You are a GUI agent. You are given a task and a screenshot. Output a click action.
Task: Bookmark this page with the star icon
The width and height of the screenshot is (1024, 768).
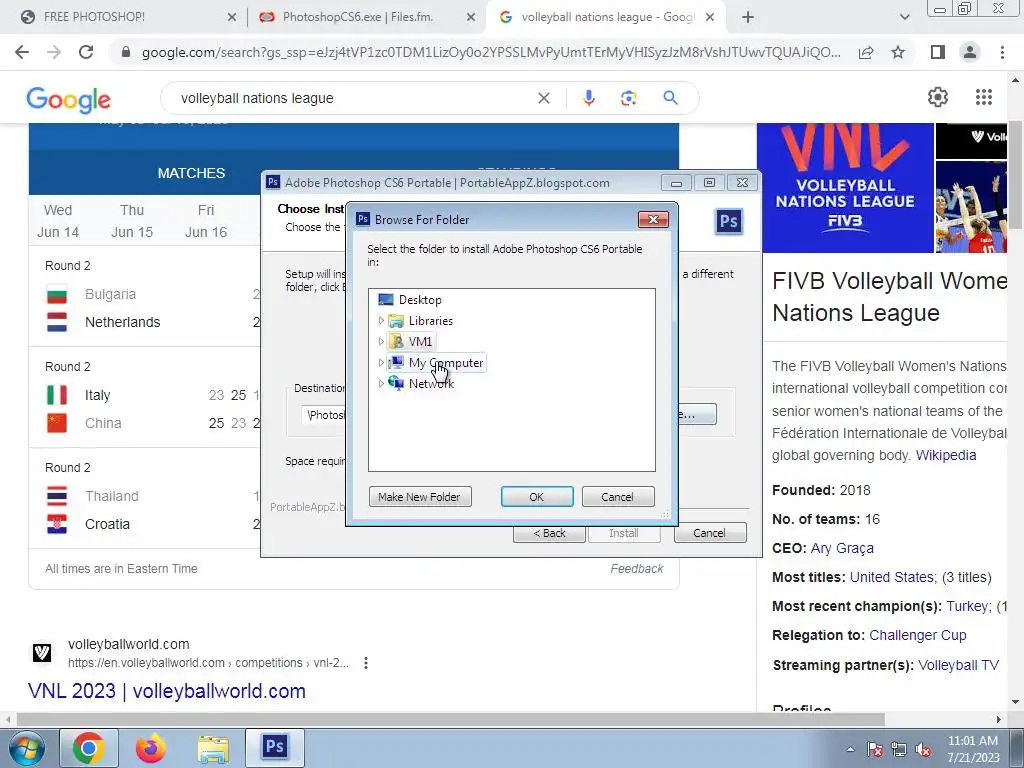[x=898, y=52]
